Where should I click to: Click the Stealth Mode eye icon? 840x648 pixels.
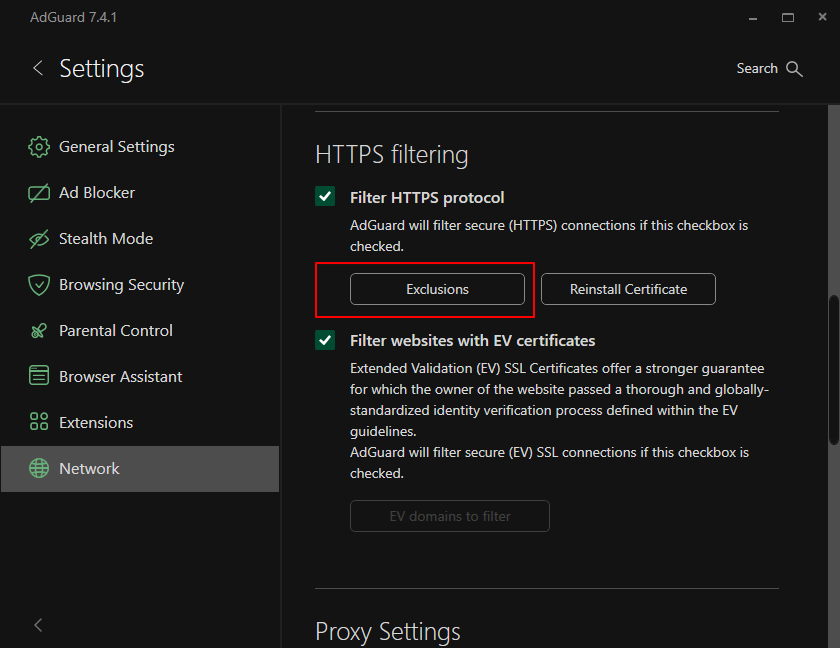click(39, 239)
